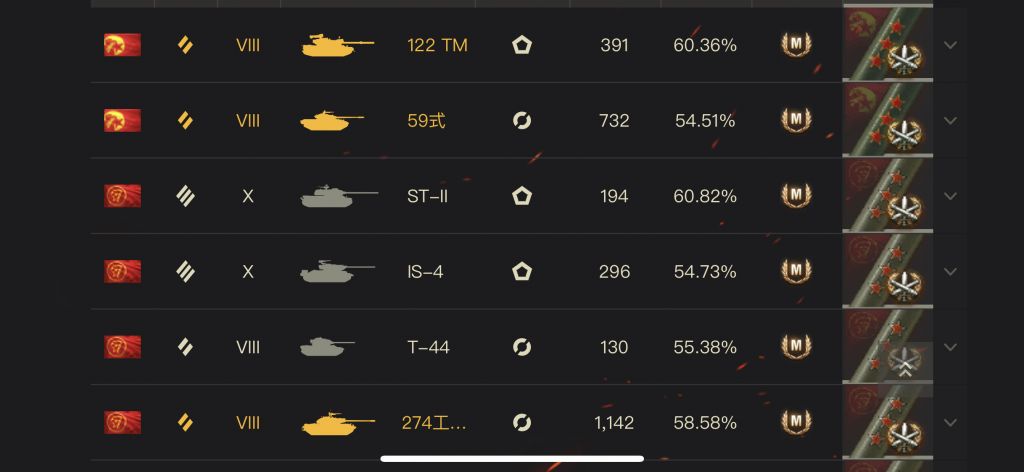Screen dimensions: 1024x472
Task: Open the 274工… tank name
Action: click(434, 423)
